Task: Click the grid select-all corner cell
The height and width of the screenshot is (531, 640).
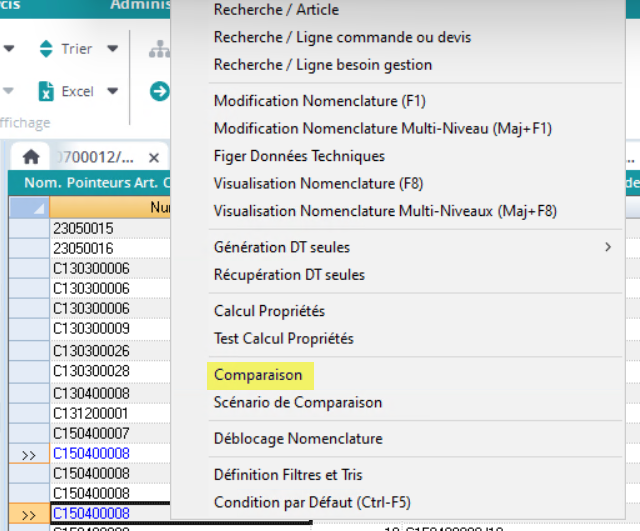Action: [28, 207]
